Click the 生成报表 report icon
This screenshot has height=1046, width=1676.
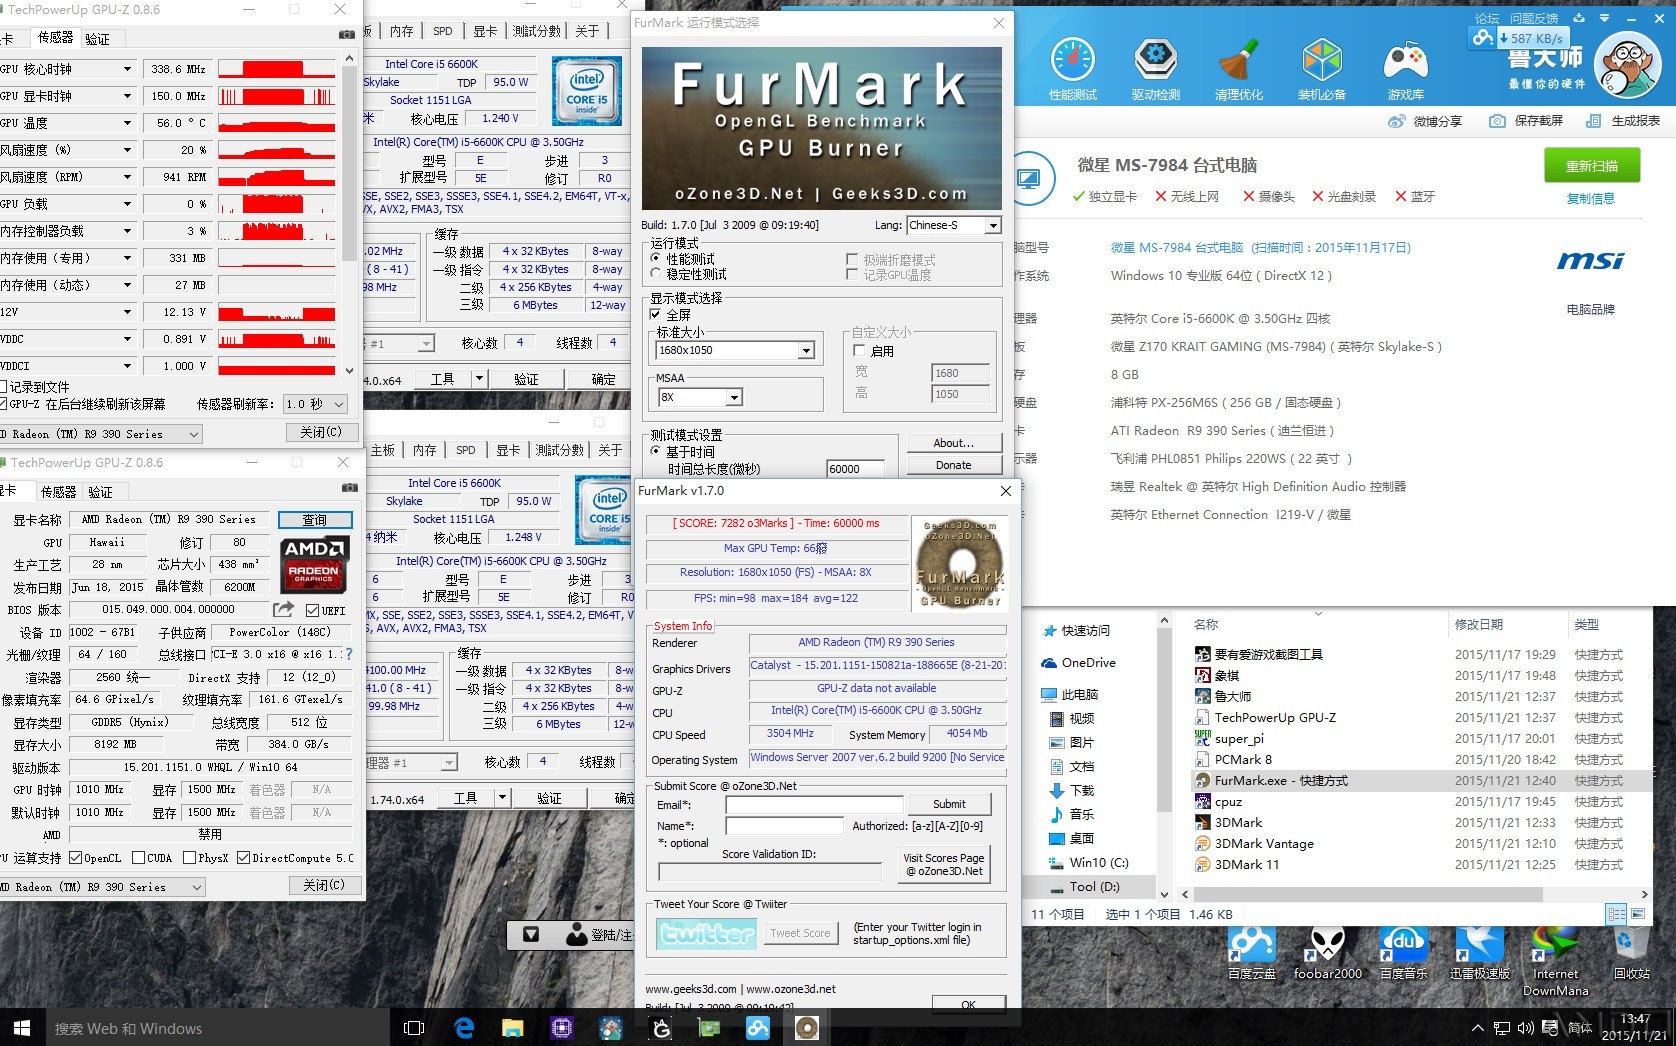1594,121
